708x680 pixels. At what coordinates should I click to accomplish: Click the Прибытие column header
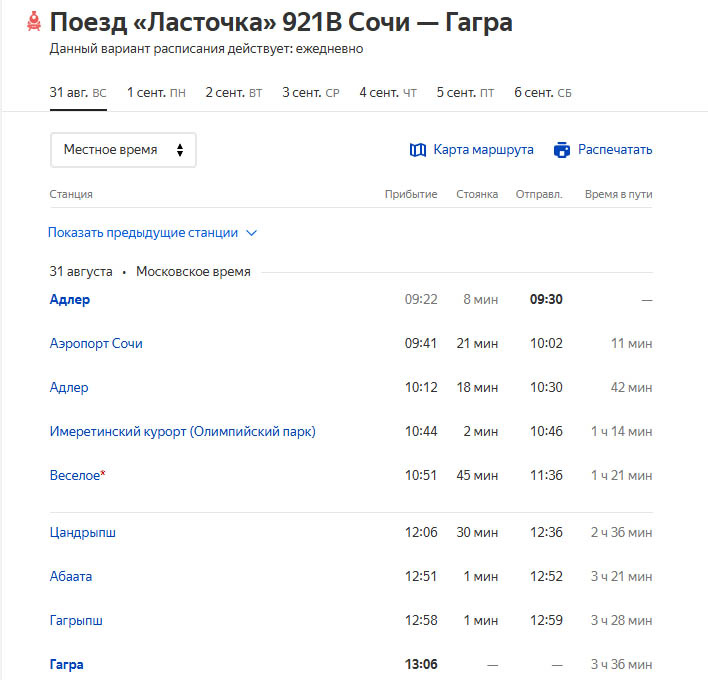411,194
